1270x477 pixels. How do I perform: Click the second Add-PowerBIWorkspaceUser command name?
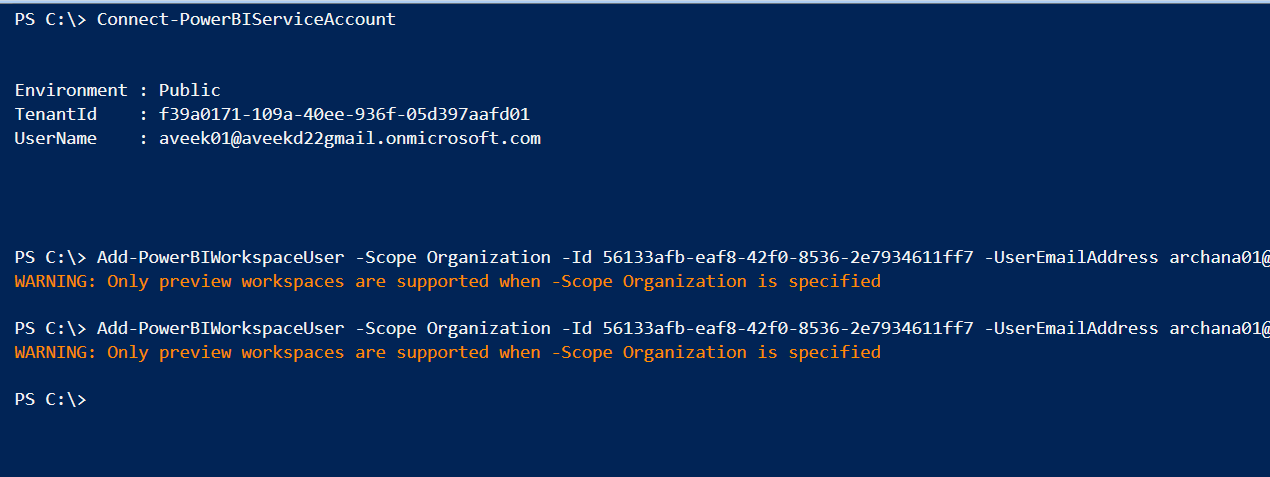[220, 328]
